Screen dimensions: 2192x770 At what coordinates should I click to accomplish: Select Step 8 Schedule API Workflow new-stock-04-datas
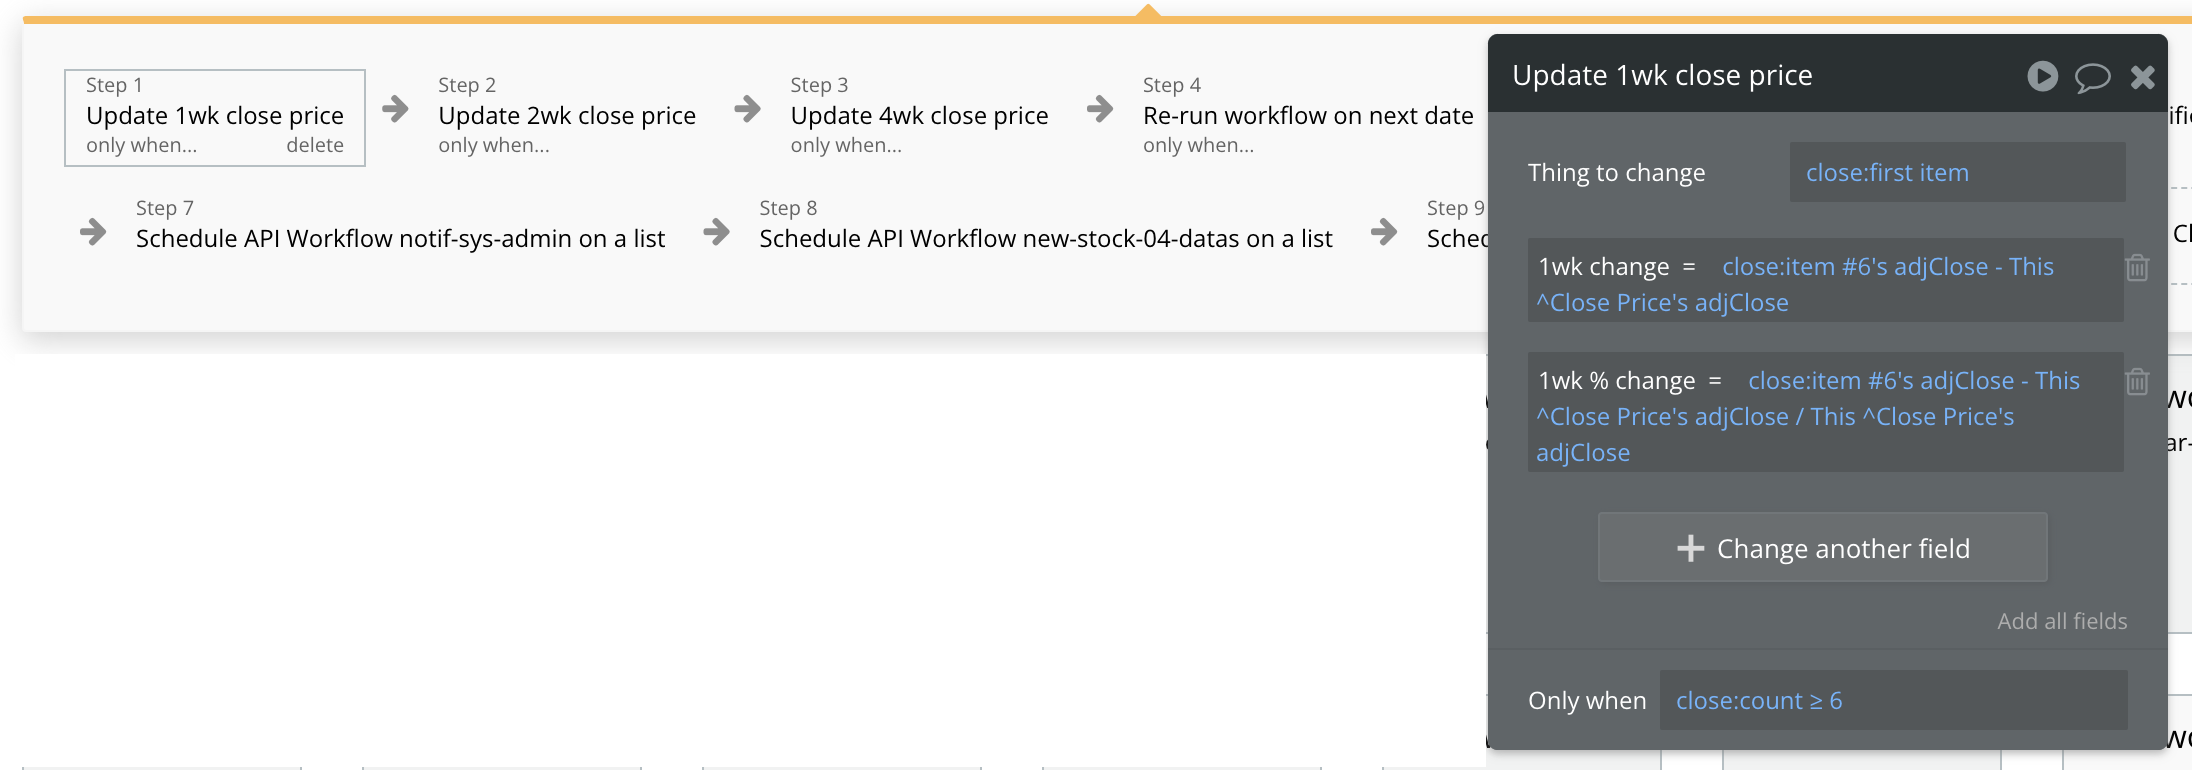[1046, 225]
